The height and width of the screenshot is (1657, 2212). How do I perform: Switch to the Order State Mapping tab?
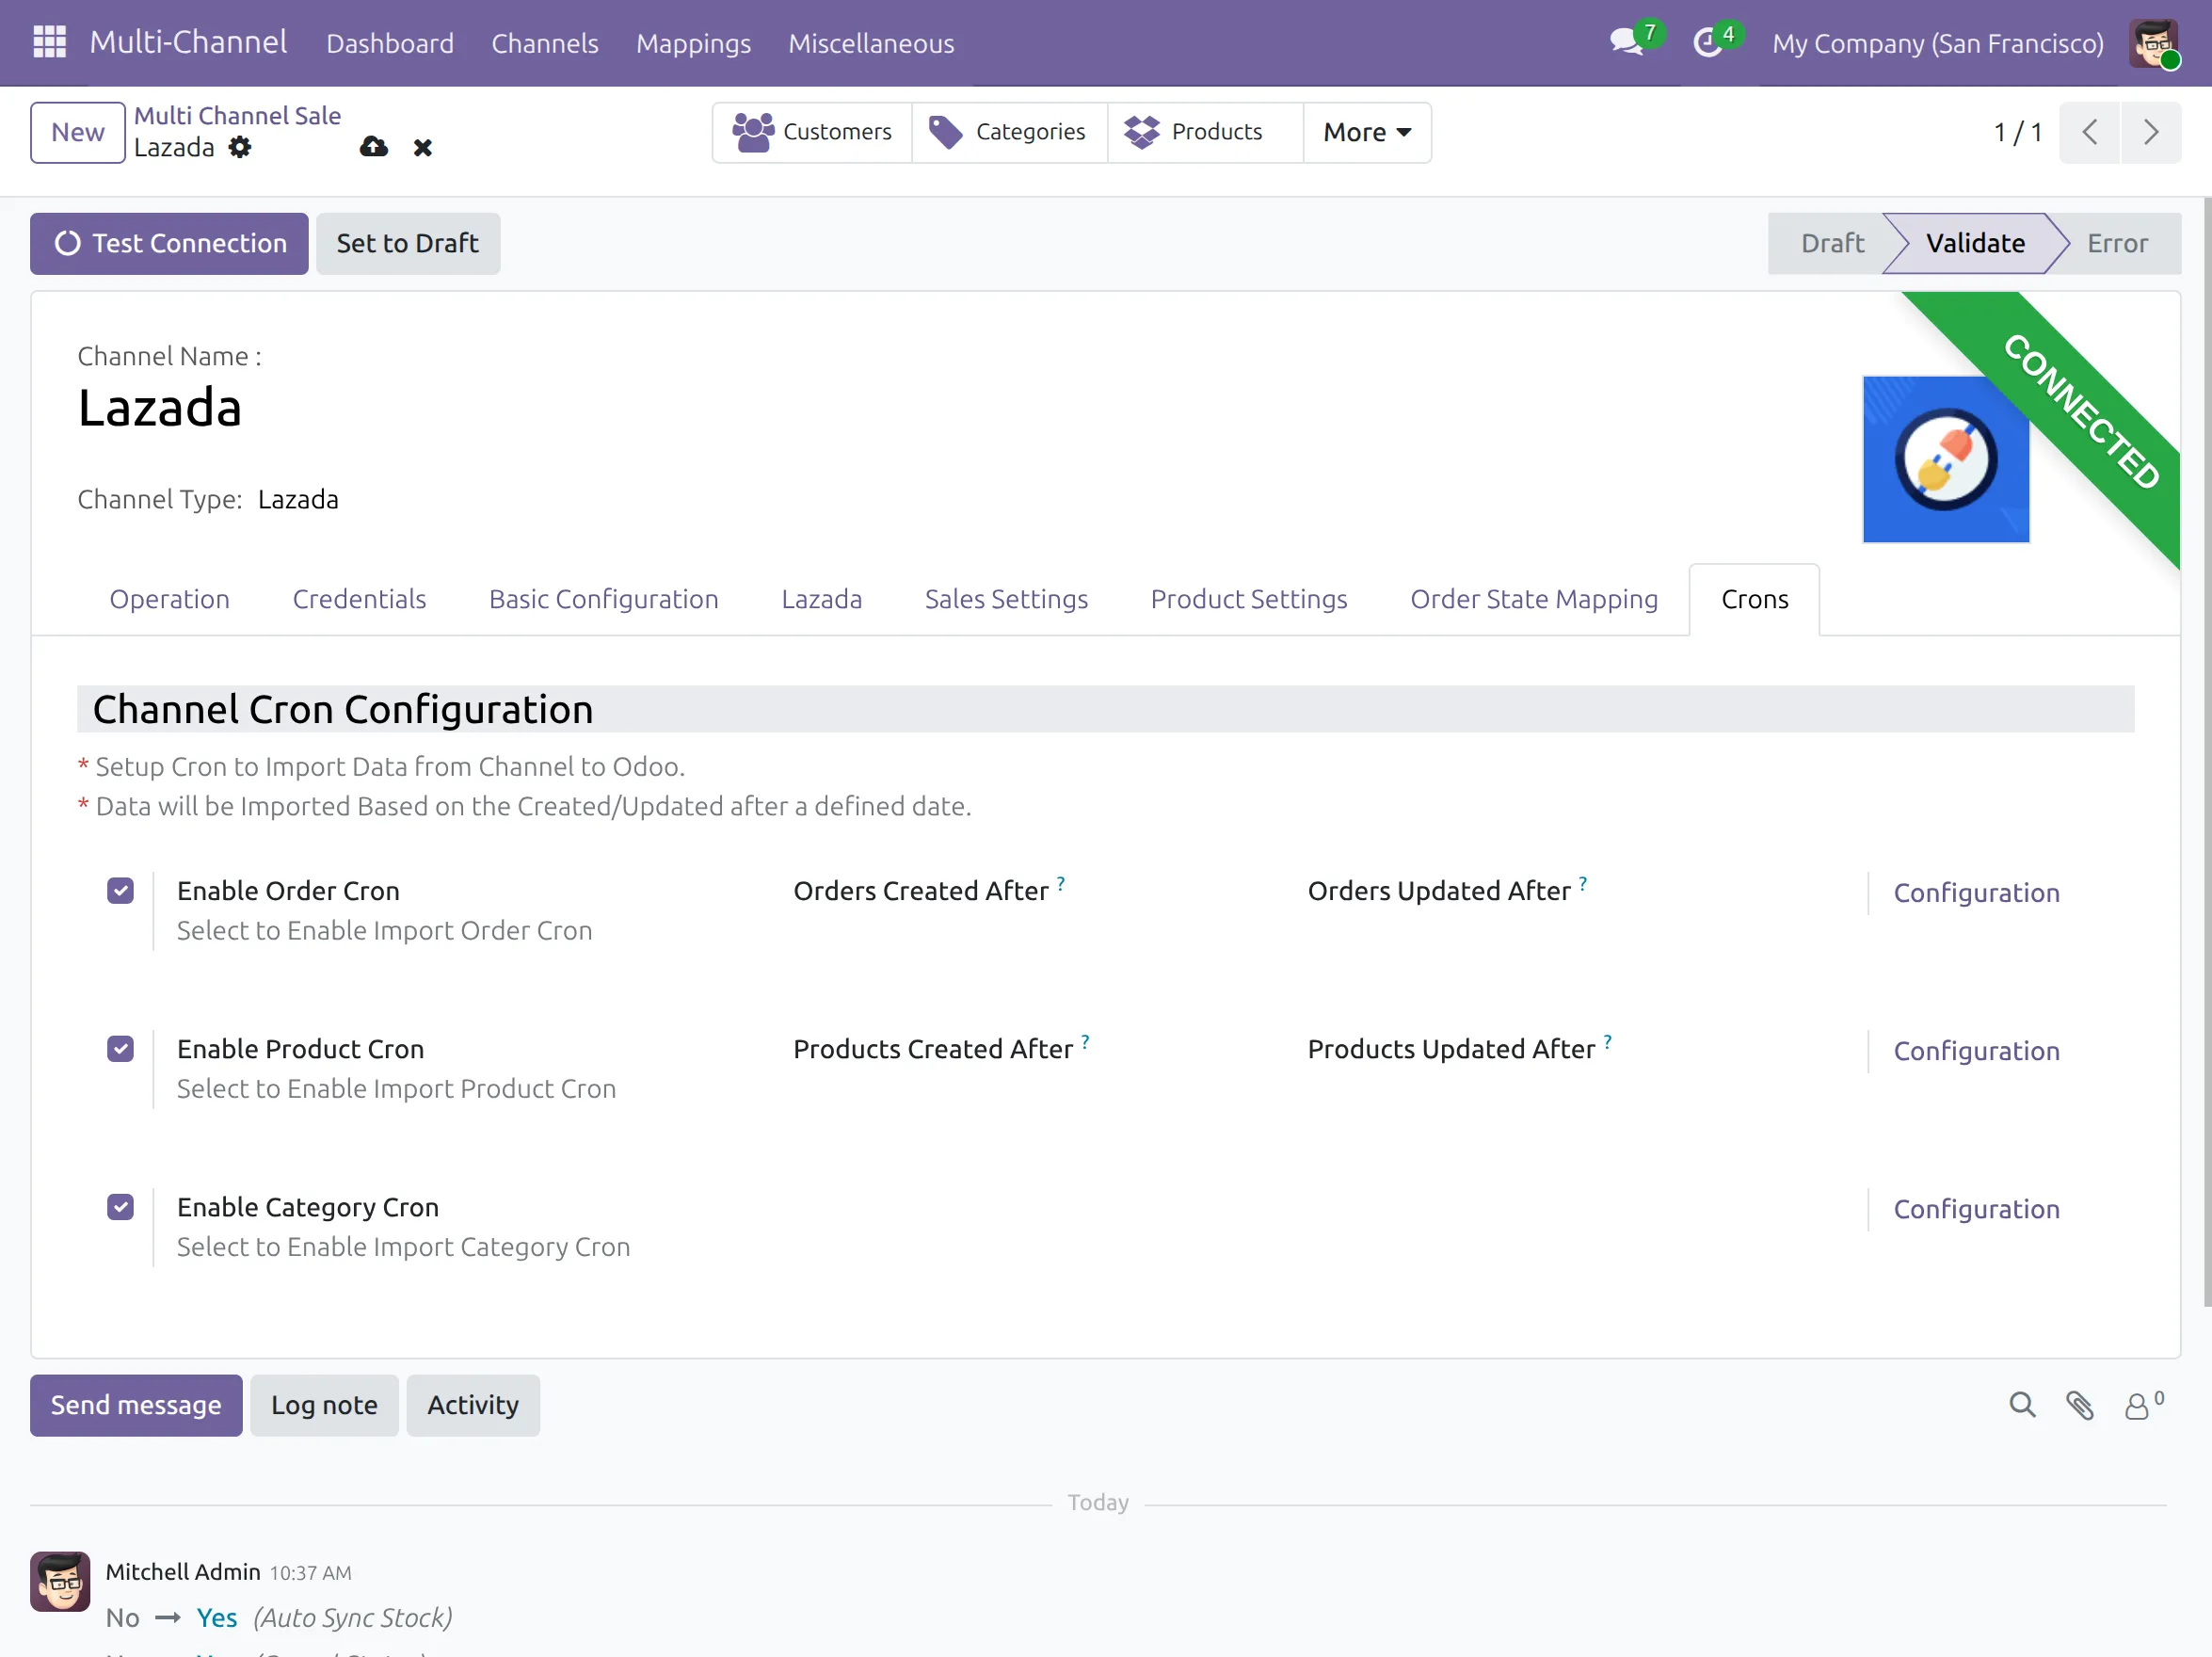click(1534, 599)
